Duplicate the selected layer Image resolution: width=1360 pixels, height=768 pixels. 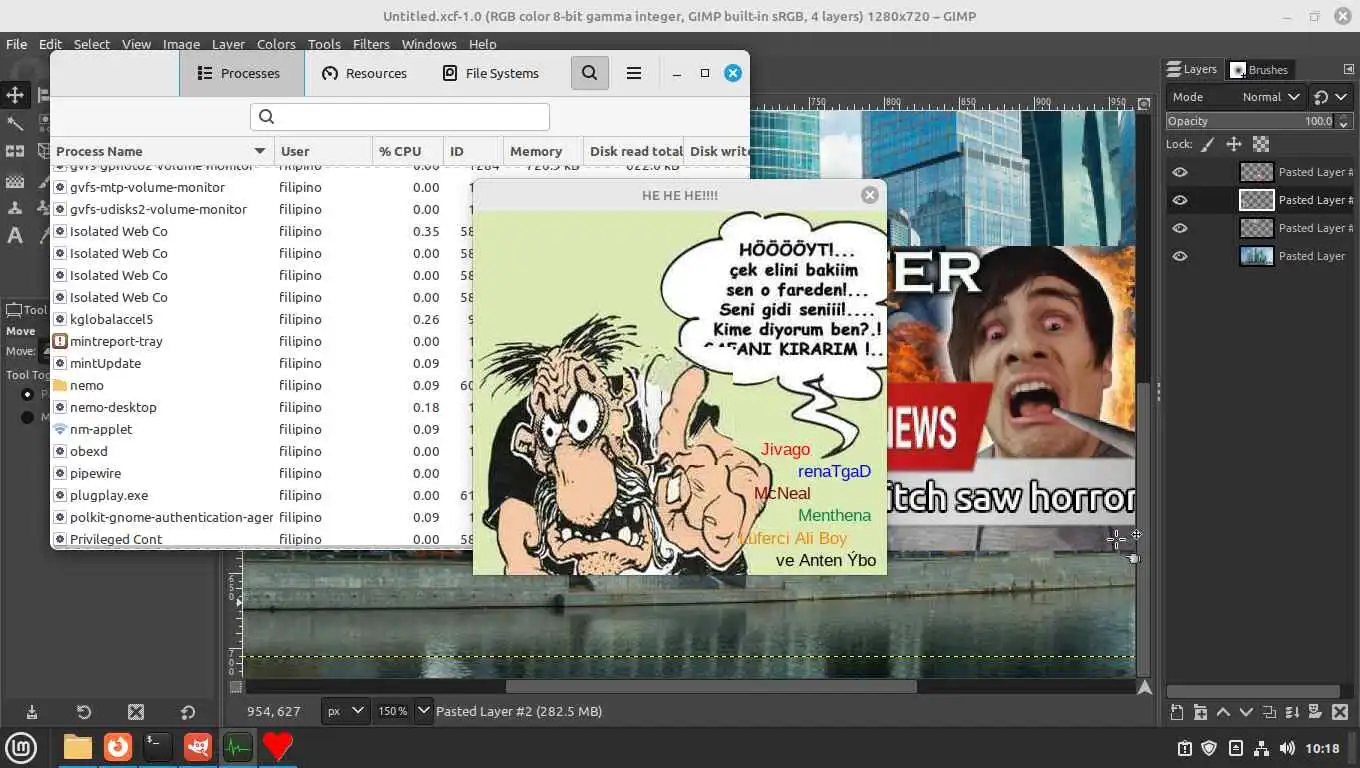coord(1268,712)
